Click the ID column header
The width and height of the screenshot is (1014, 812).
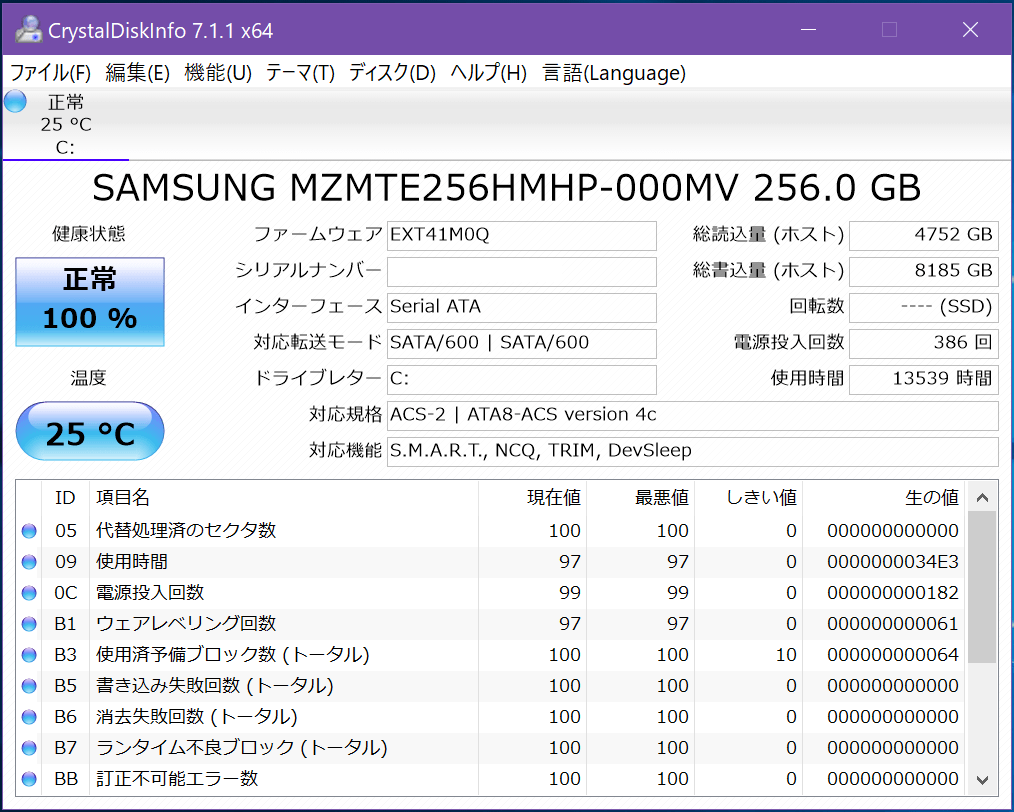pos(65,498)
